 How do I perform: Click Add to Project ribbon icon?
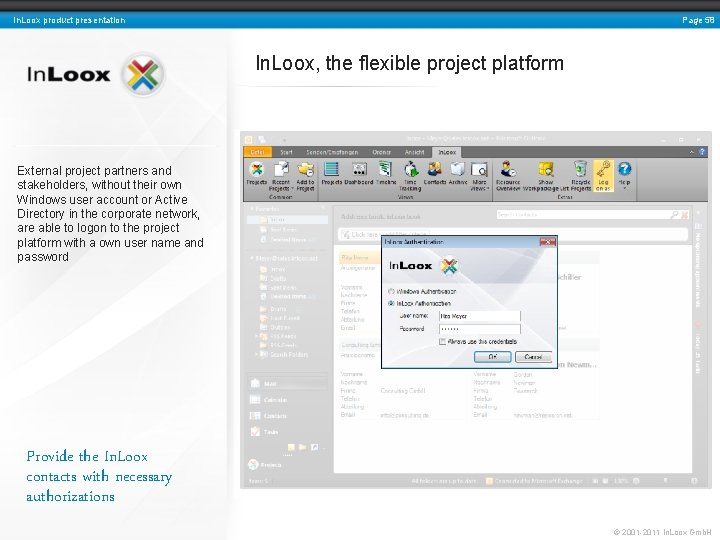click(x=305, y=176)
